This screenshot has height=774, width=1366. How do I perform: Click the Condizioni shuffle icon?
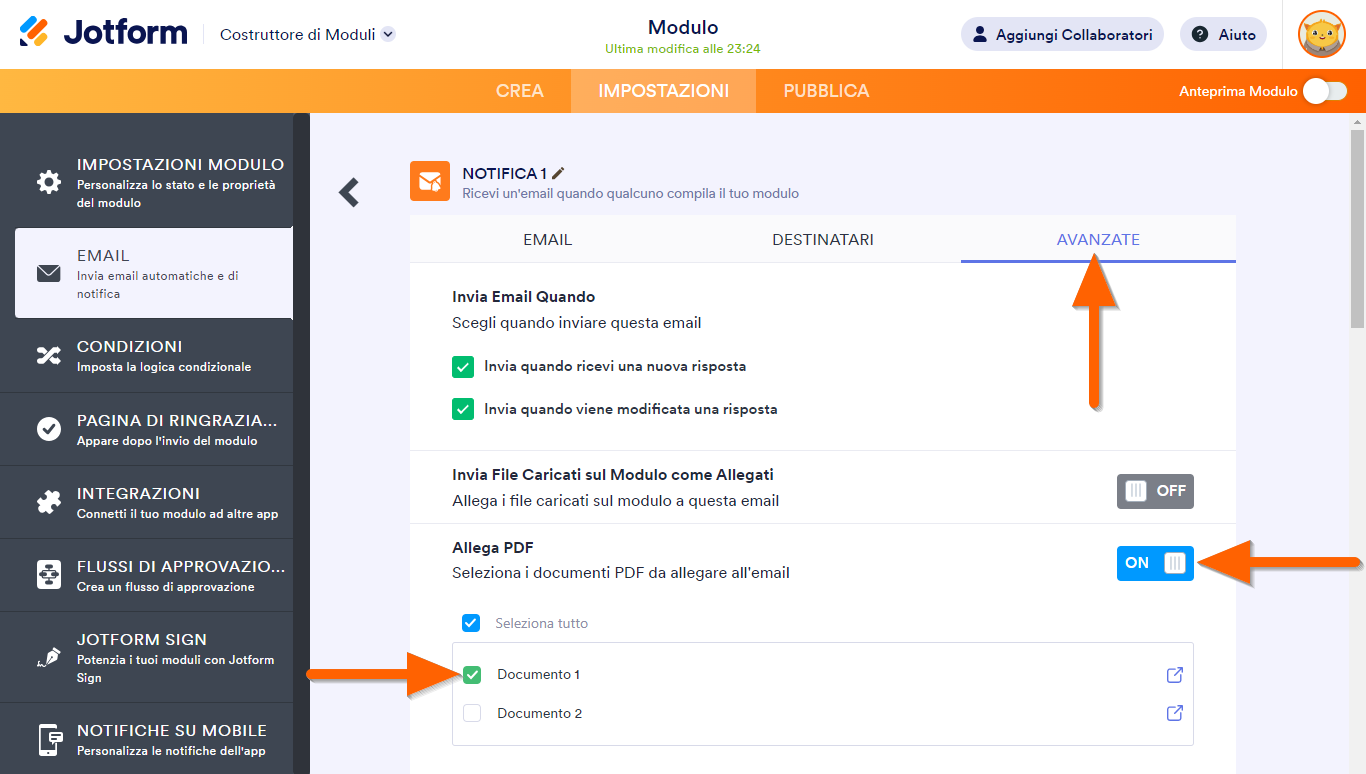coord(48,355)
